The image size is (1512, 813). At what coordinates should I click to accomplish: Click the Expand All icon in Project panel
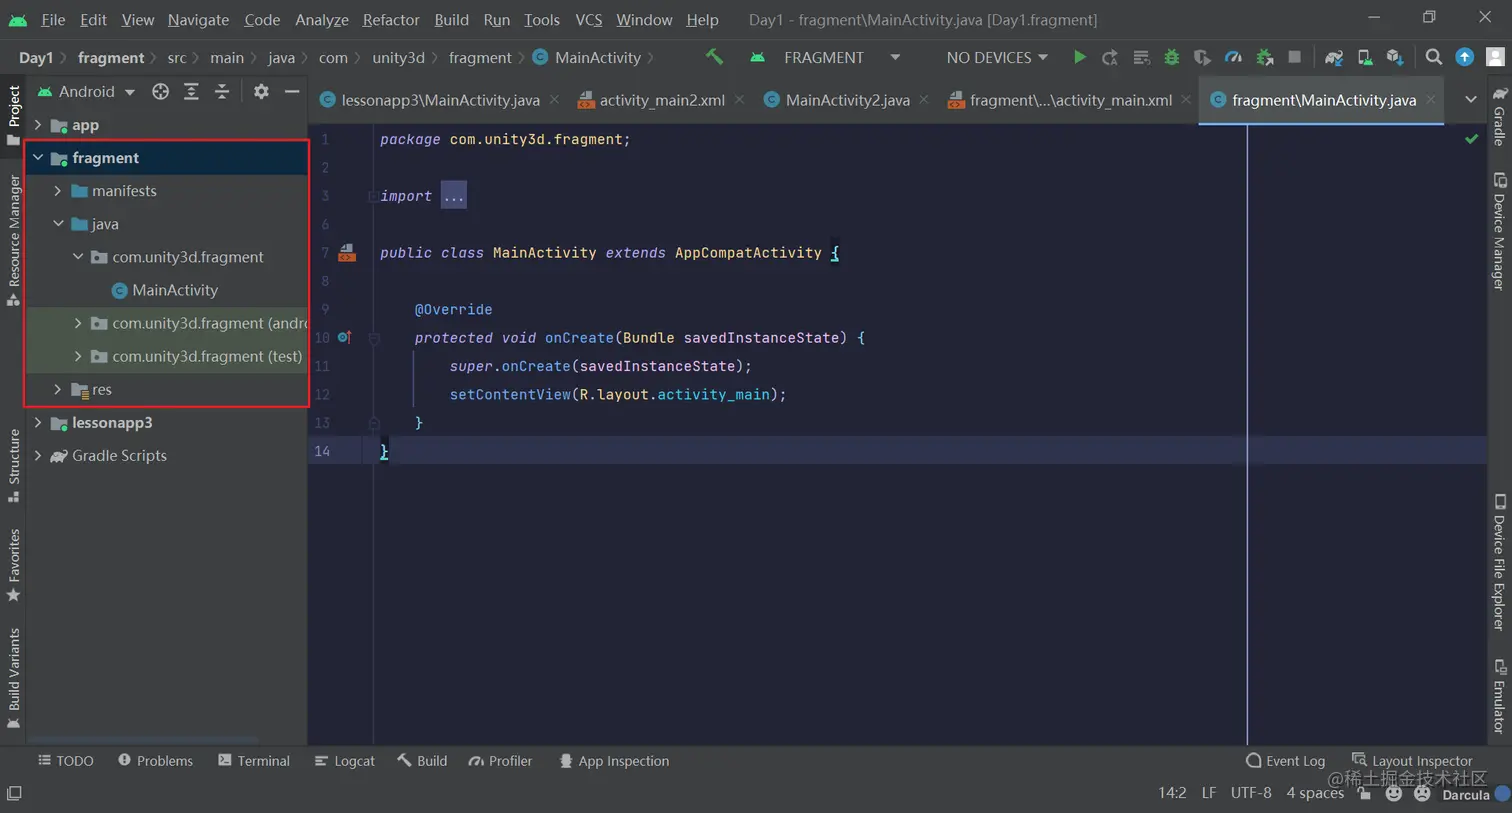click(191, 91)
